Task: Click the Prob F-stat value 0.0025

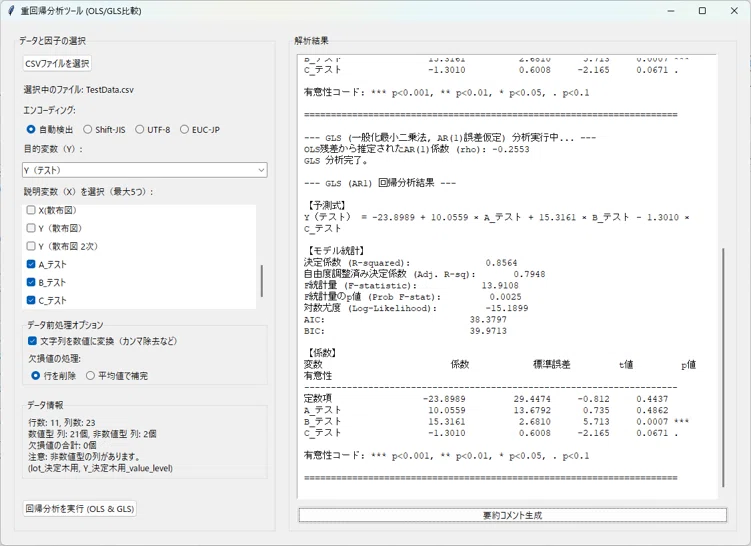Action: pos(505,297)
